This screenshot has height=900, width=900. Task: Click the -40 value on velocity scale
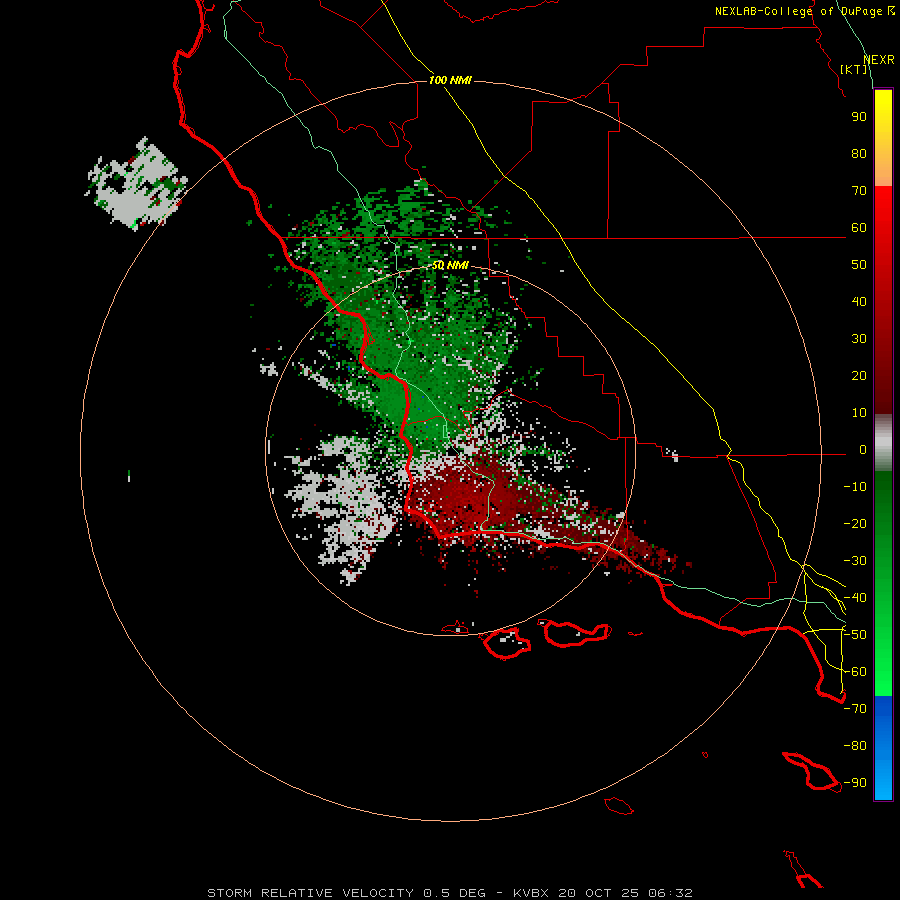point(855,598)
